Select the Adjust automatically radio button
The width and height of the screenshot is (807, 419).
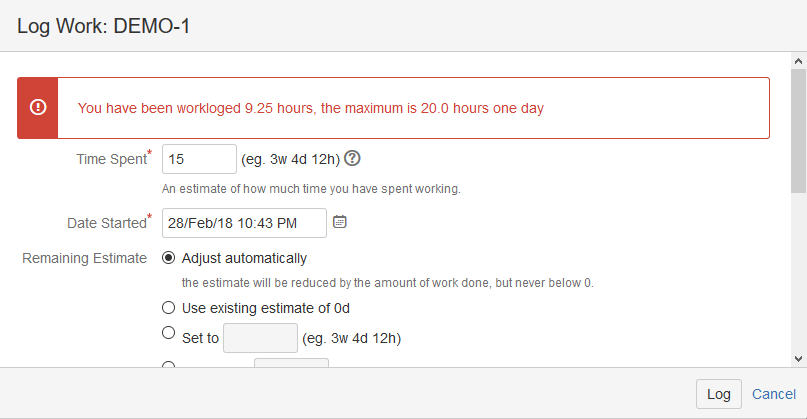169,258
